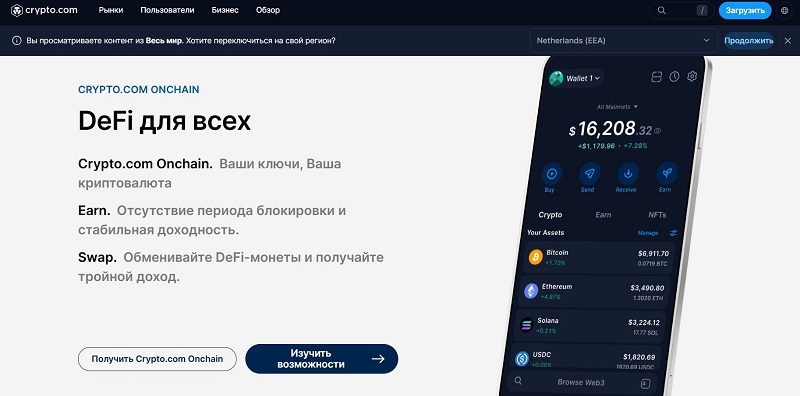Tap the search icon in Browse Web3 bar
Screen dimensions: 800x396
click(x=518, y=381)
